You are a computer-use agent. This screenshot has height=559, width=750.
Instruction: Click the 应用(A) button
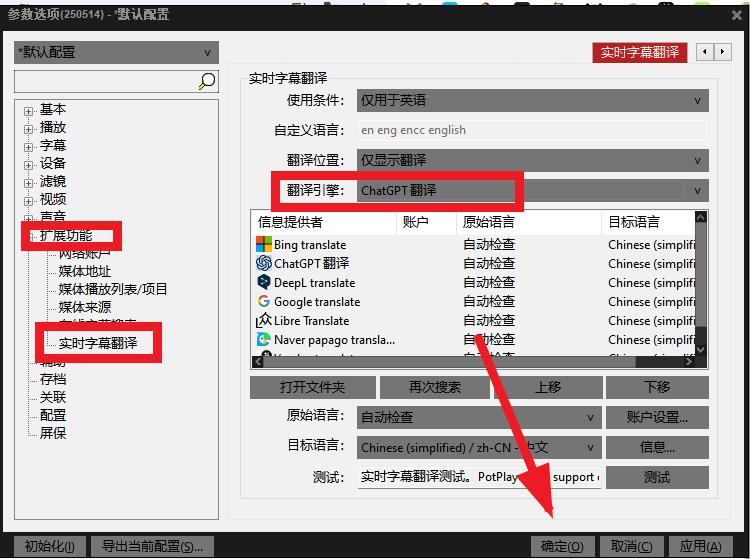pyautogui.click(x=700, y=546)
